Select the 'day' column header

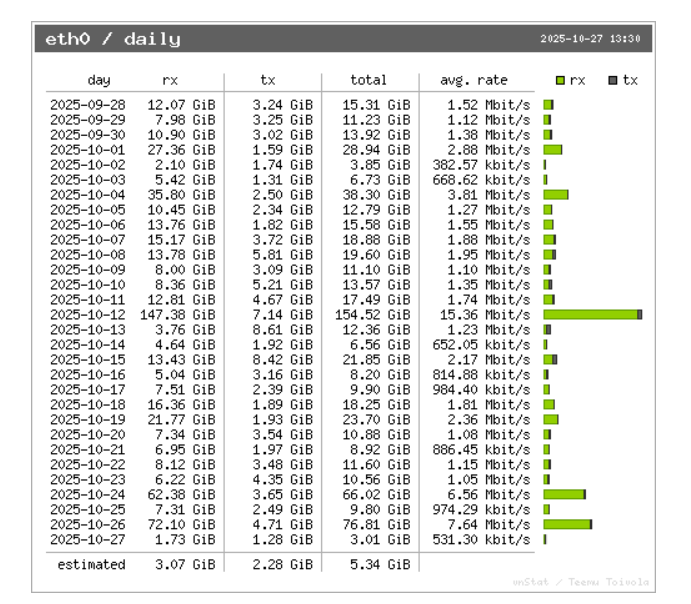pos(99,80)
